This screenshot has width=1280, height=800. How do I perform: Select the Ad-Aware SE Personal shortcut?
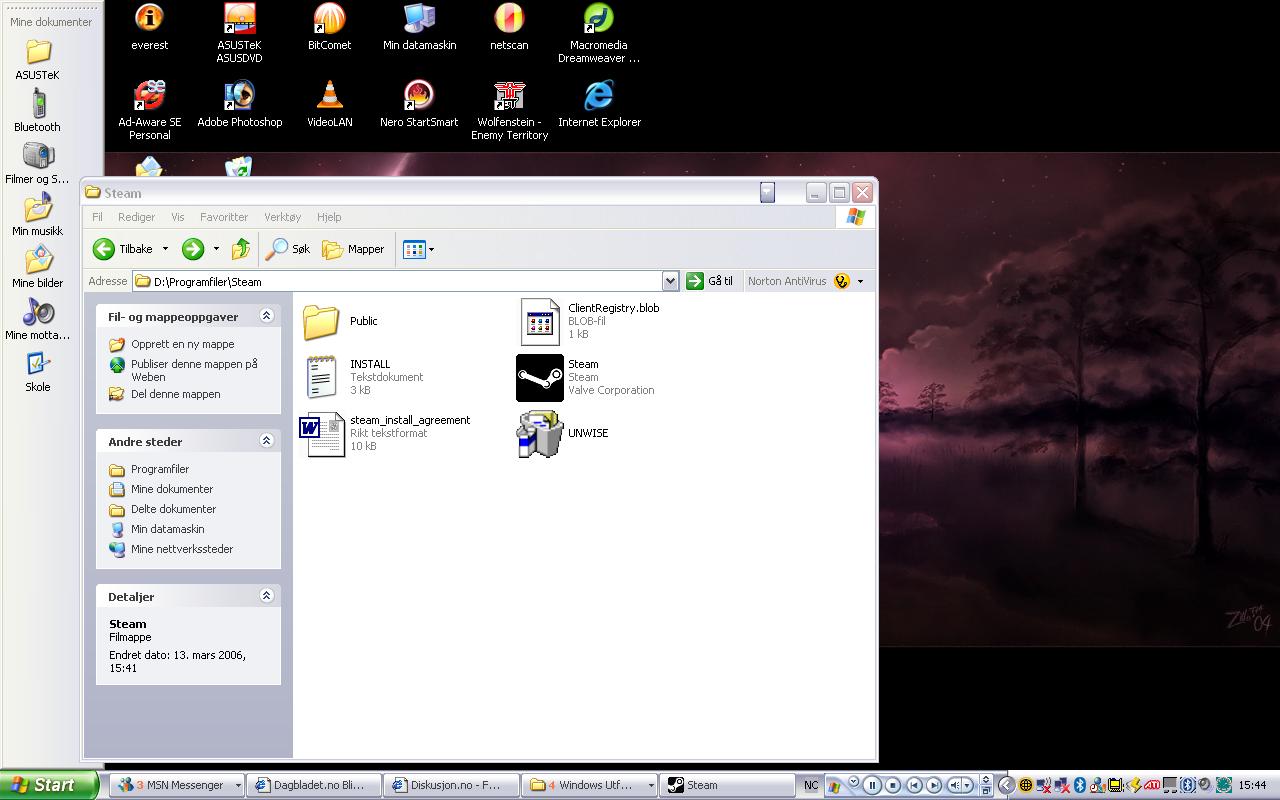(x=149, y=110)
